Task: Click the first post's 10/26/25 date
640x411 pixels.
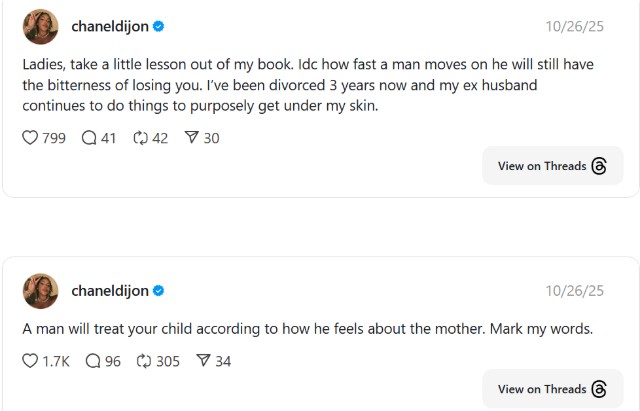Action: (x=574, y=27)
